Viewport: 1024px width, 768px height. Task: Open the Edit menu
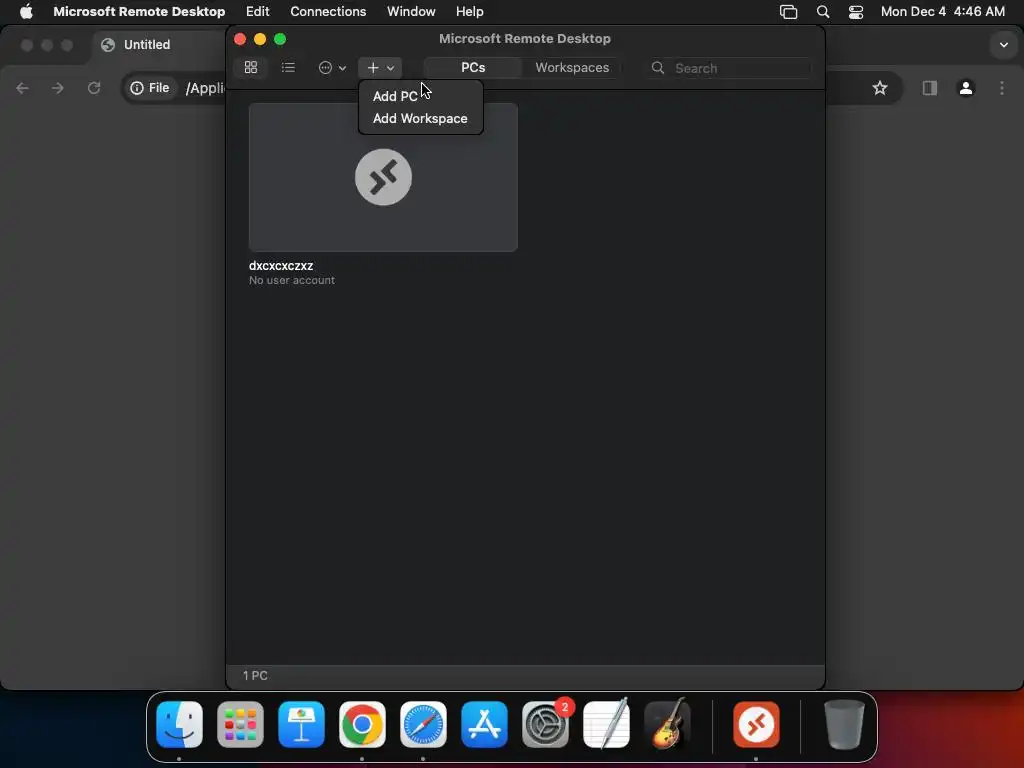point(257,11)
